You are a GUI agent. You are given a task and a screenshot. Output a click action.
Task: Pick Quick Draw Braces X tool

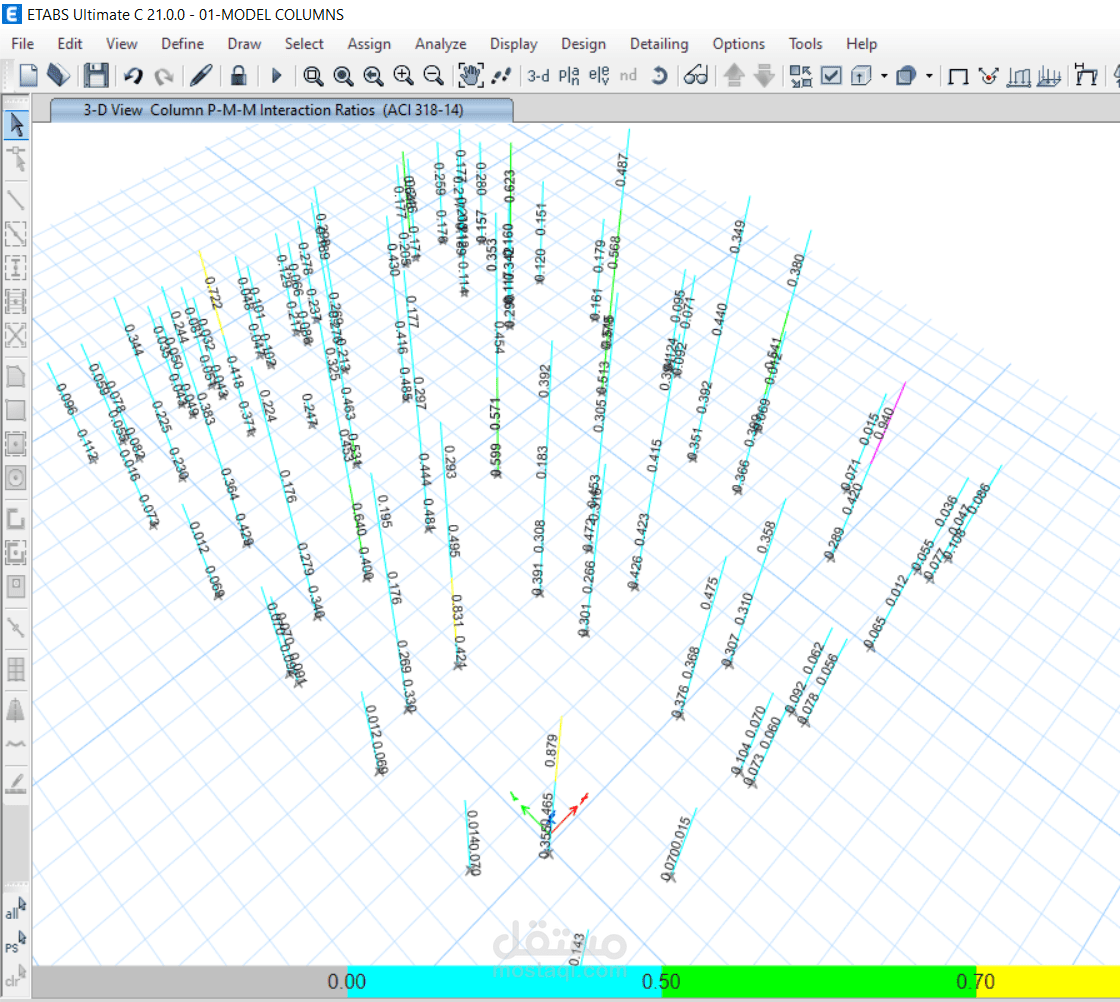pyautogui.click(x=16, y=335)
